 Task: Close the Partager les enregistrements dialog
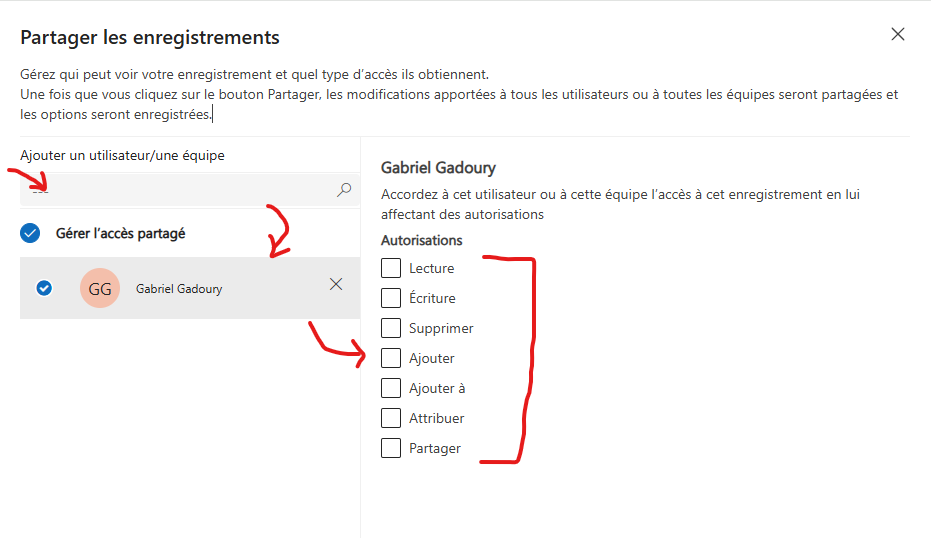click(898, 34)
